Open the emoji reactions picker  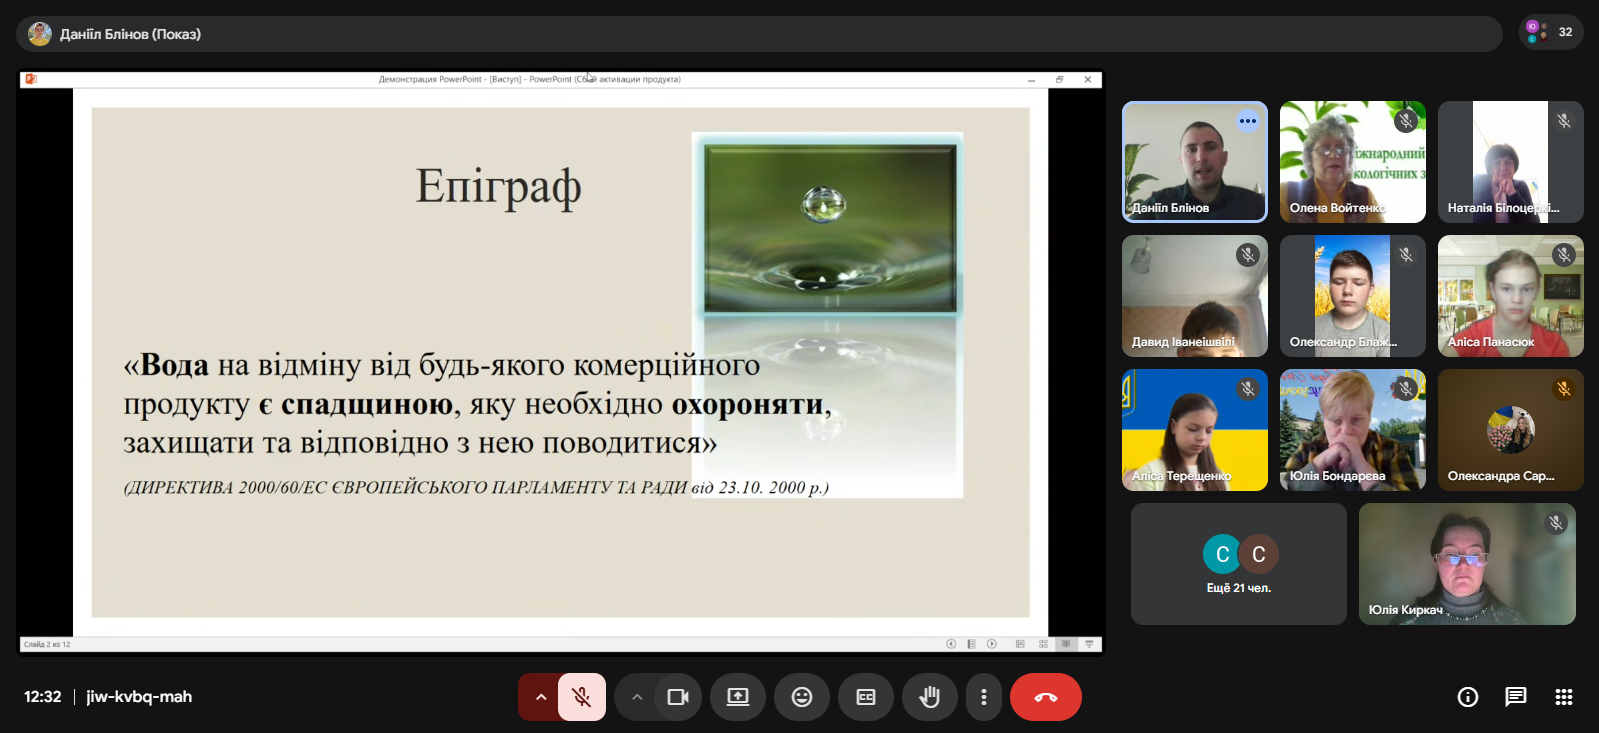tap(802, 697)
